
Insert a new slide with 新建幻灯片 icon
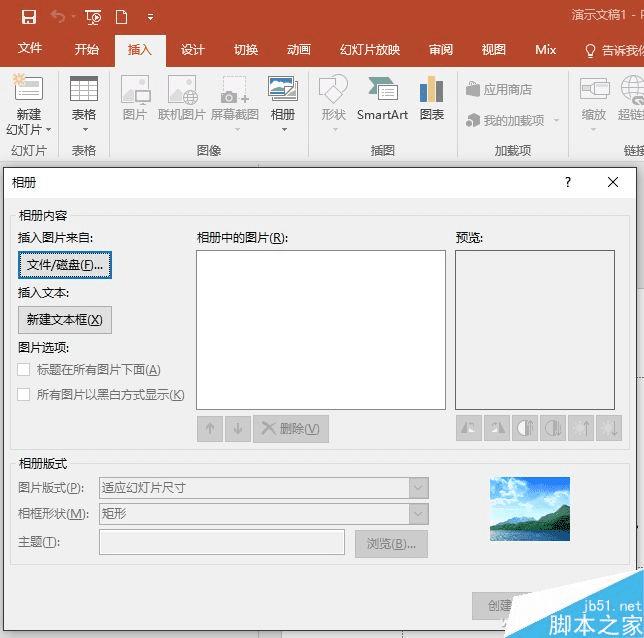tap(28, 88)
